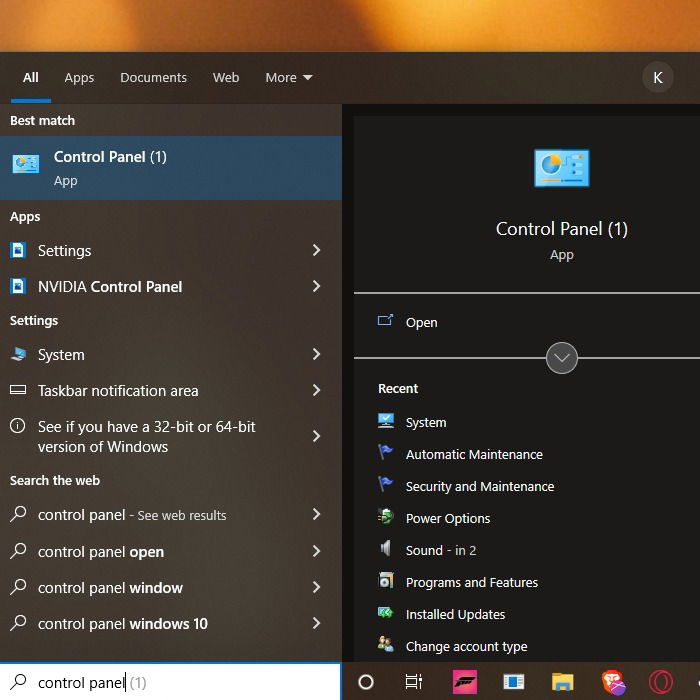This screenshot has height=700, width=700.
Task: Open Programs and Features from Recent list
Action: point(472,583)
